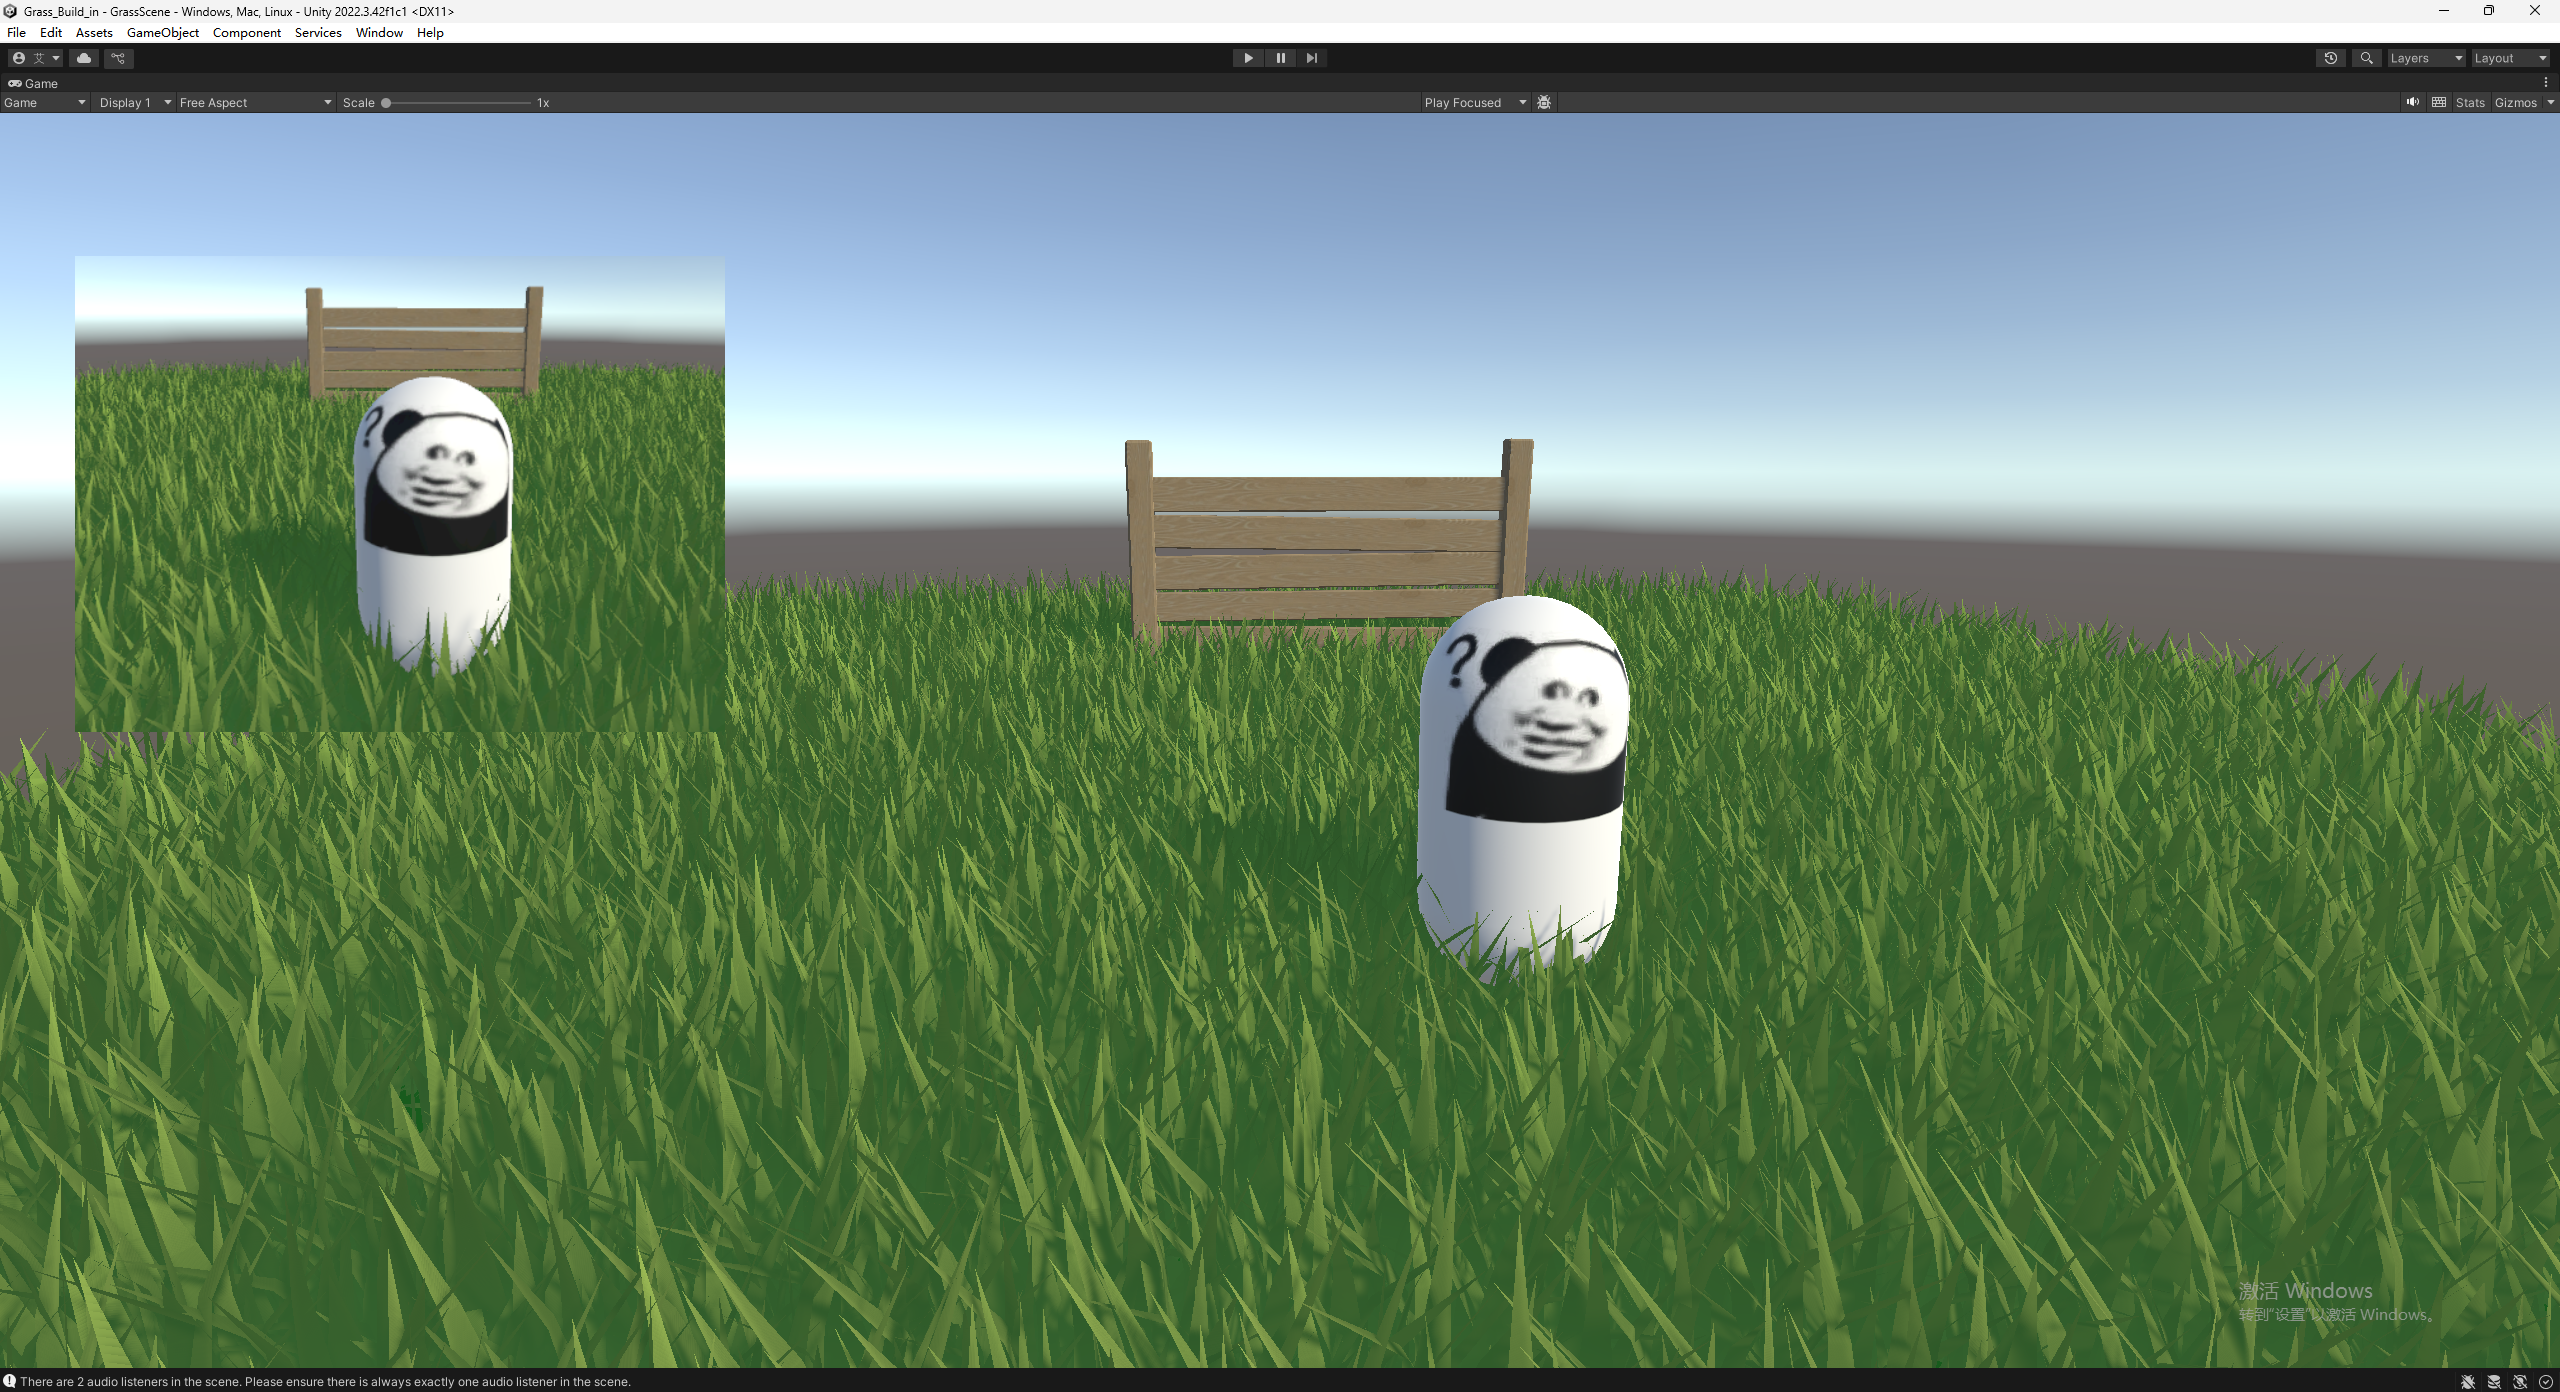Expand the Display 1 dropdown
The width and height of the screenshot is (2560, 1392).
(134, 102)
